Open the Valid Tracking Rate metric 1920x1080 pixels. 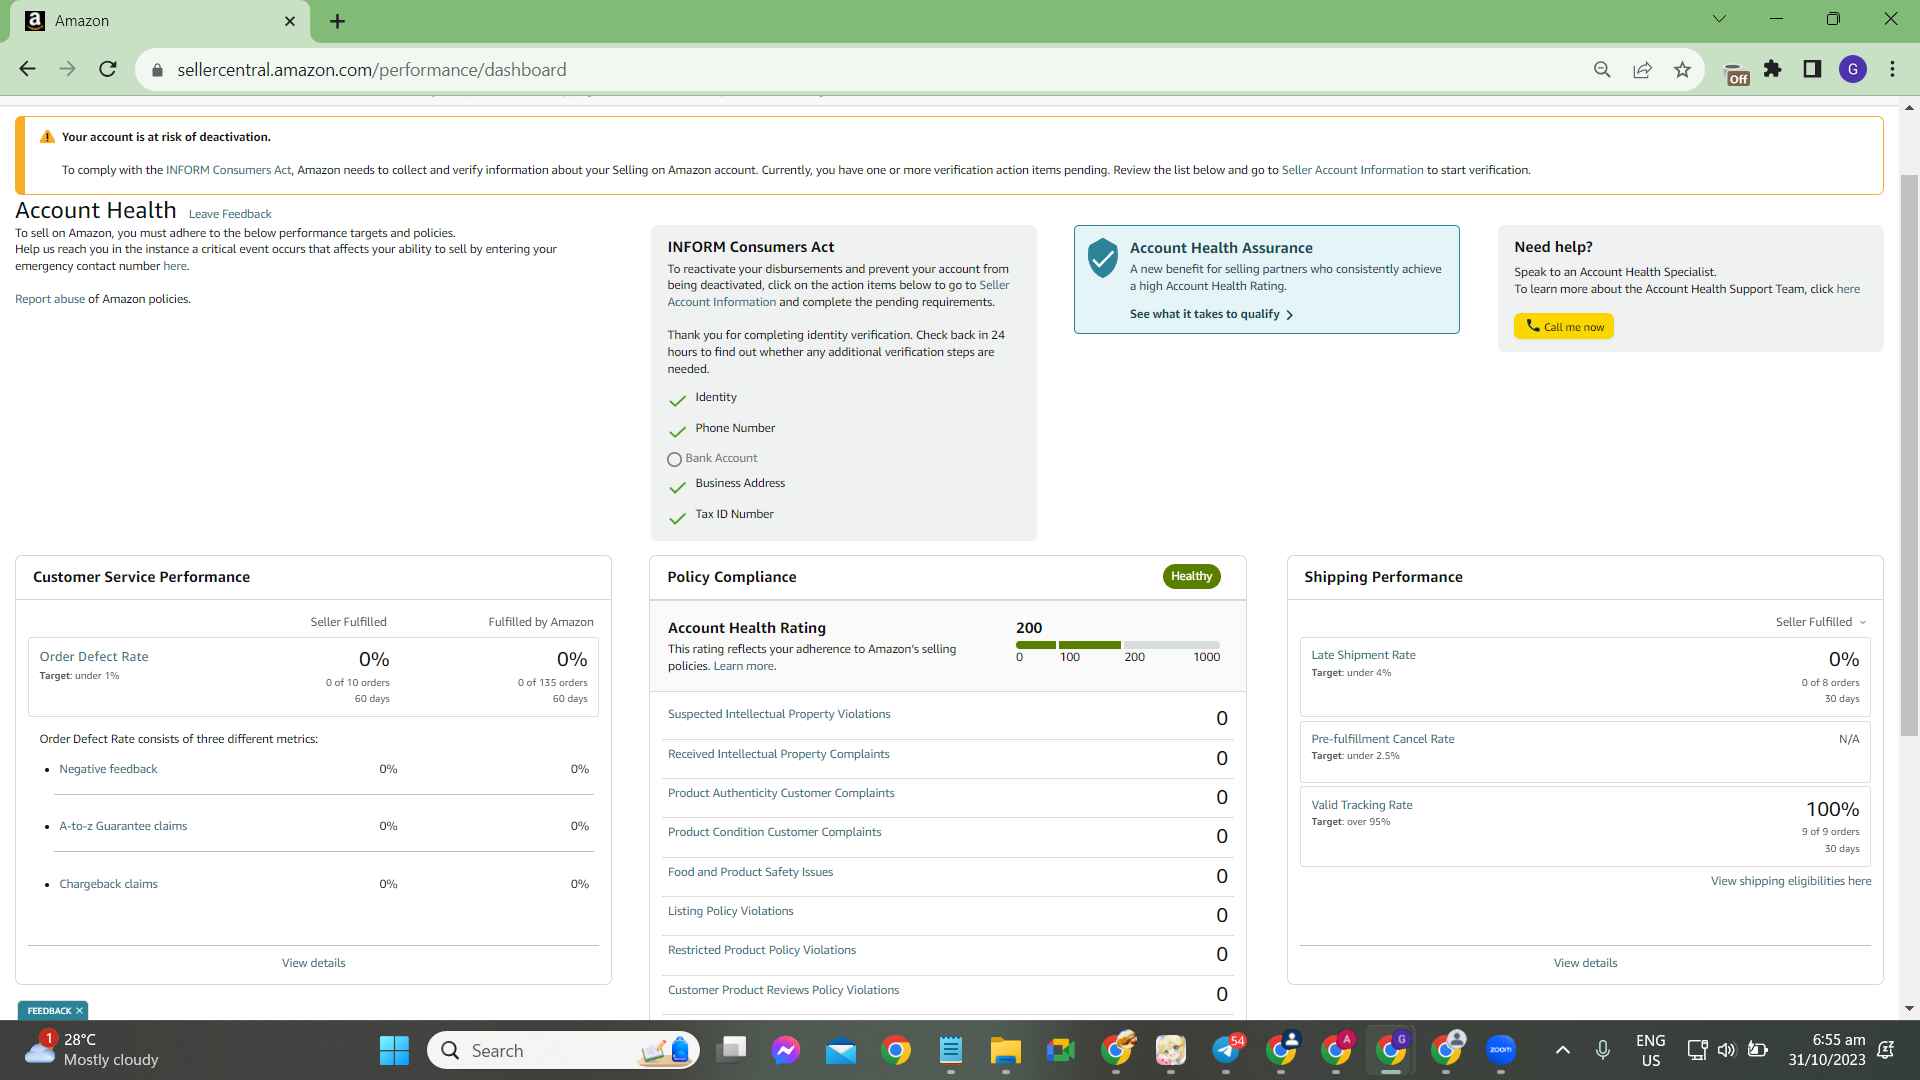pyautogui.click(x=1362, y=805)
